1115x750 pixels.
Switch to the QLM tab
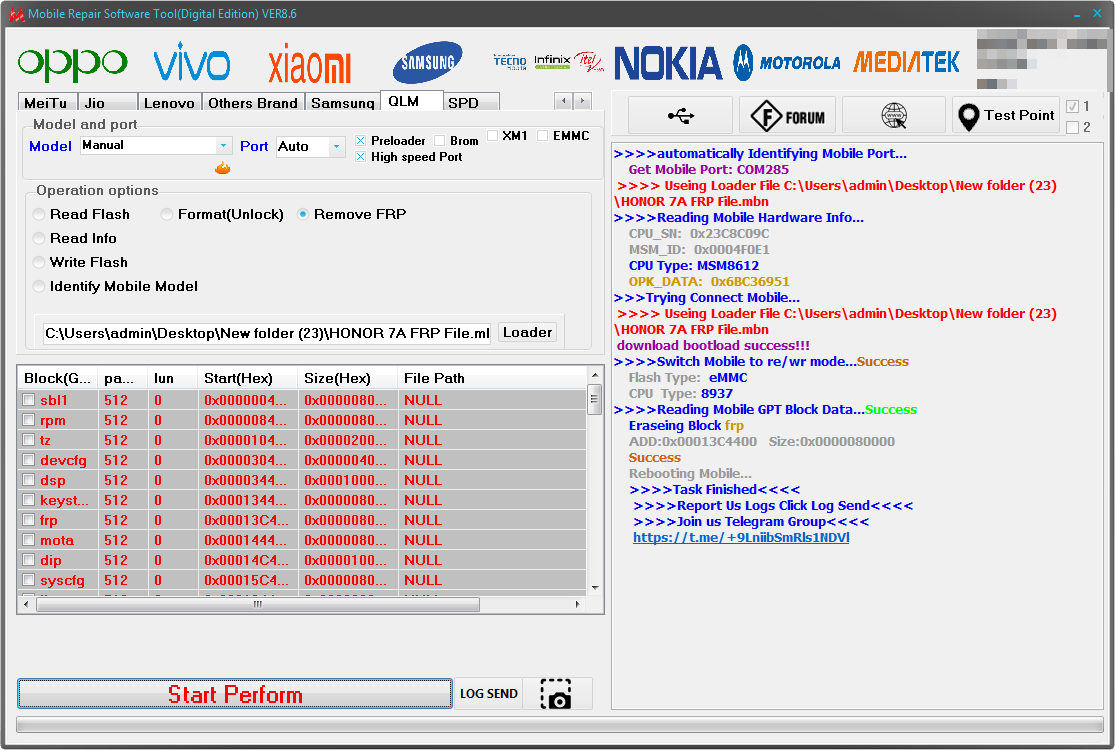point(411,101)
